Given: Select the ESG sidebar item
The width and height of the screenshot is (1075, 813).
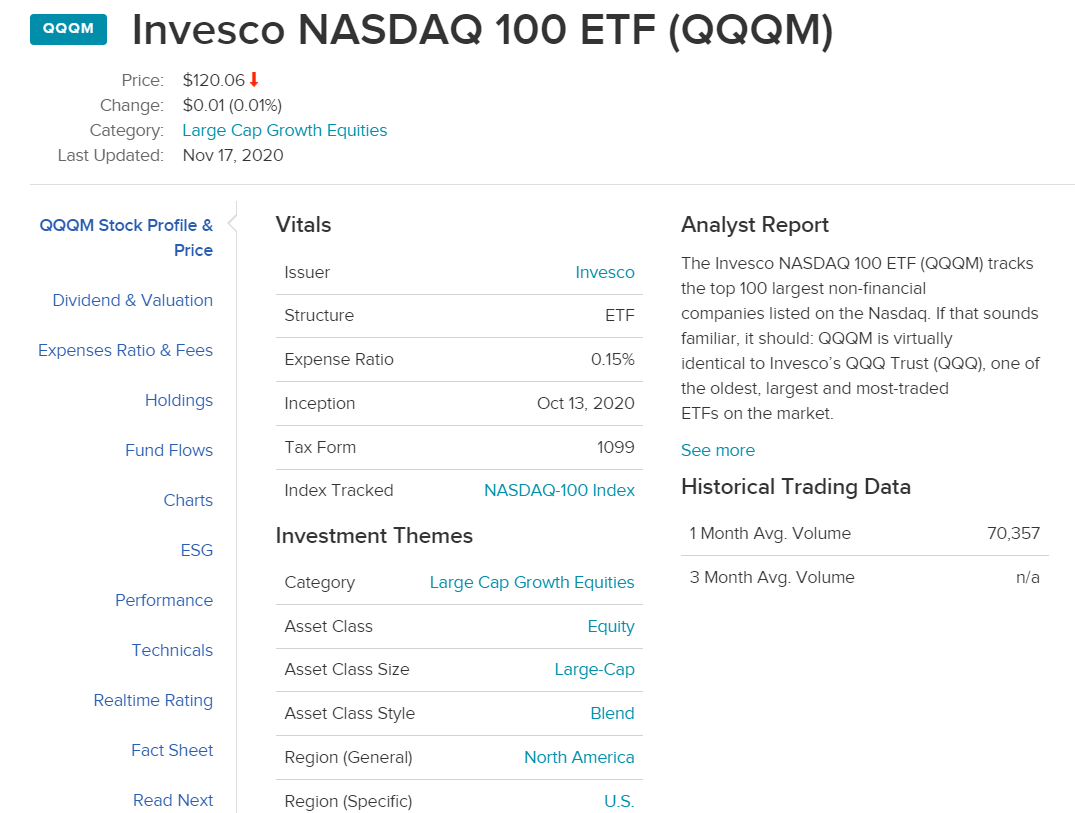Looking at the screenshot, I should click(197, 550).
